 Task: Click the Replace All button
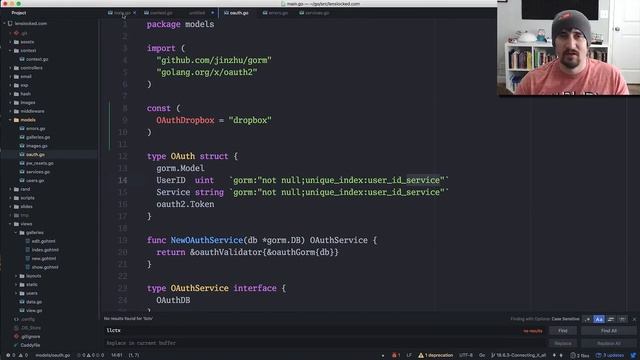(x=609, y=343)
